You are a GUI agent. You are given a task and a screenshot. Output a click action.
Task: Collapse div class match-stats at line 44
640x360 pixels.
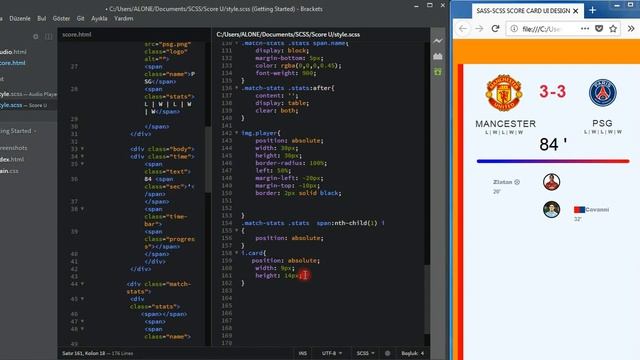point(82,284)
